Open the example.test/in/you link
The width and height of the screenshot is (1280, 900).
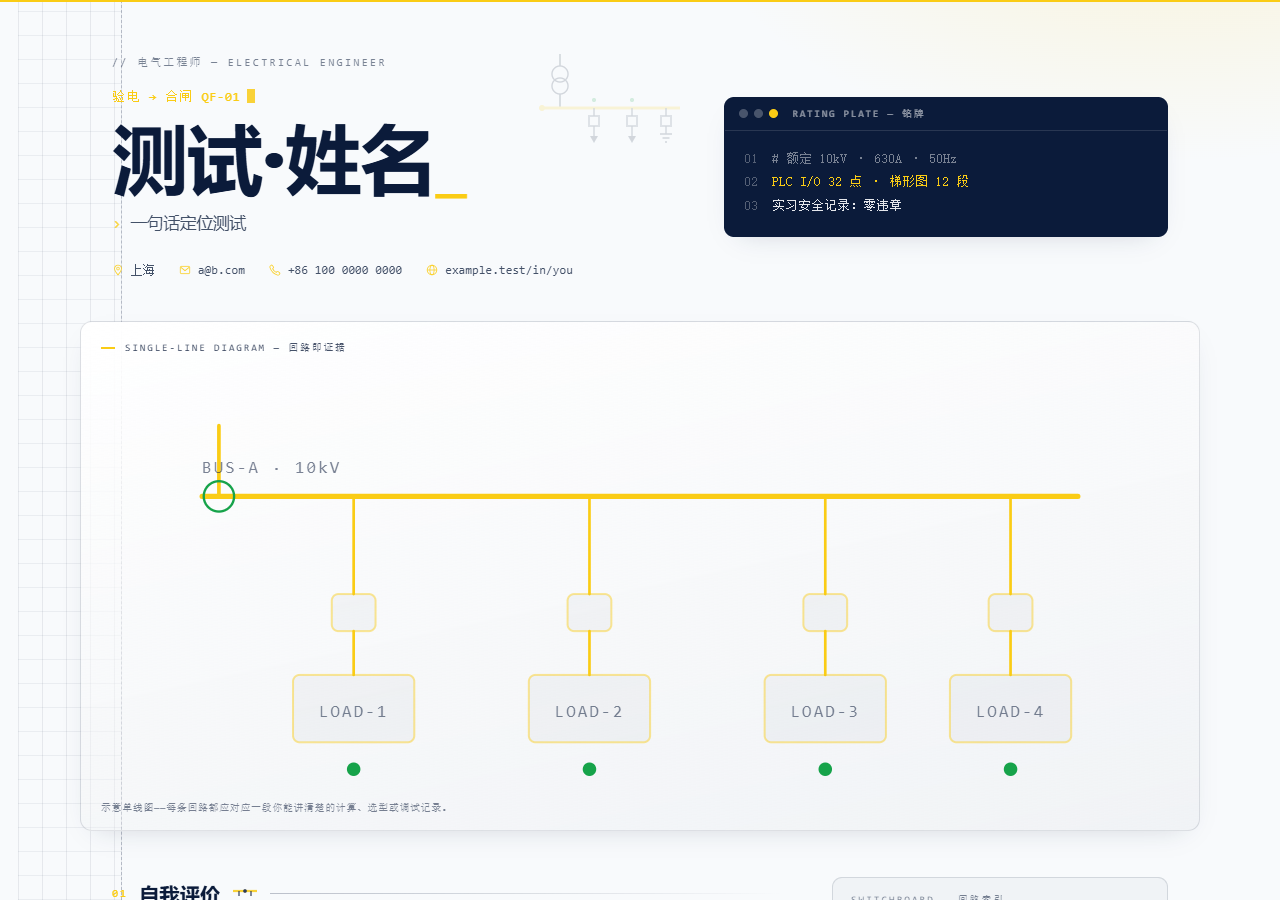coord(509,270)
